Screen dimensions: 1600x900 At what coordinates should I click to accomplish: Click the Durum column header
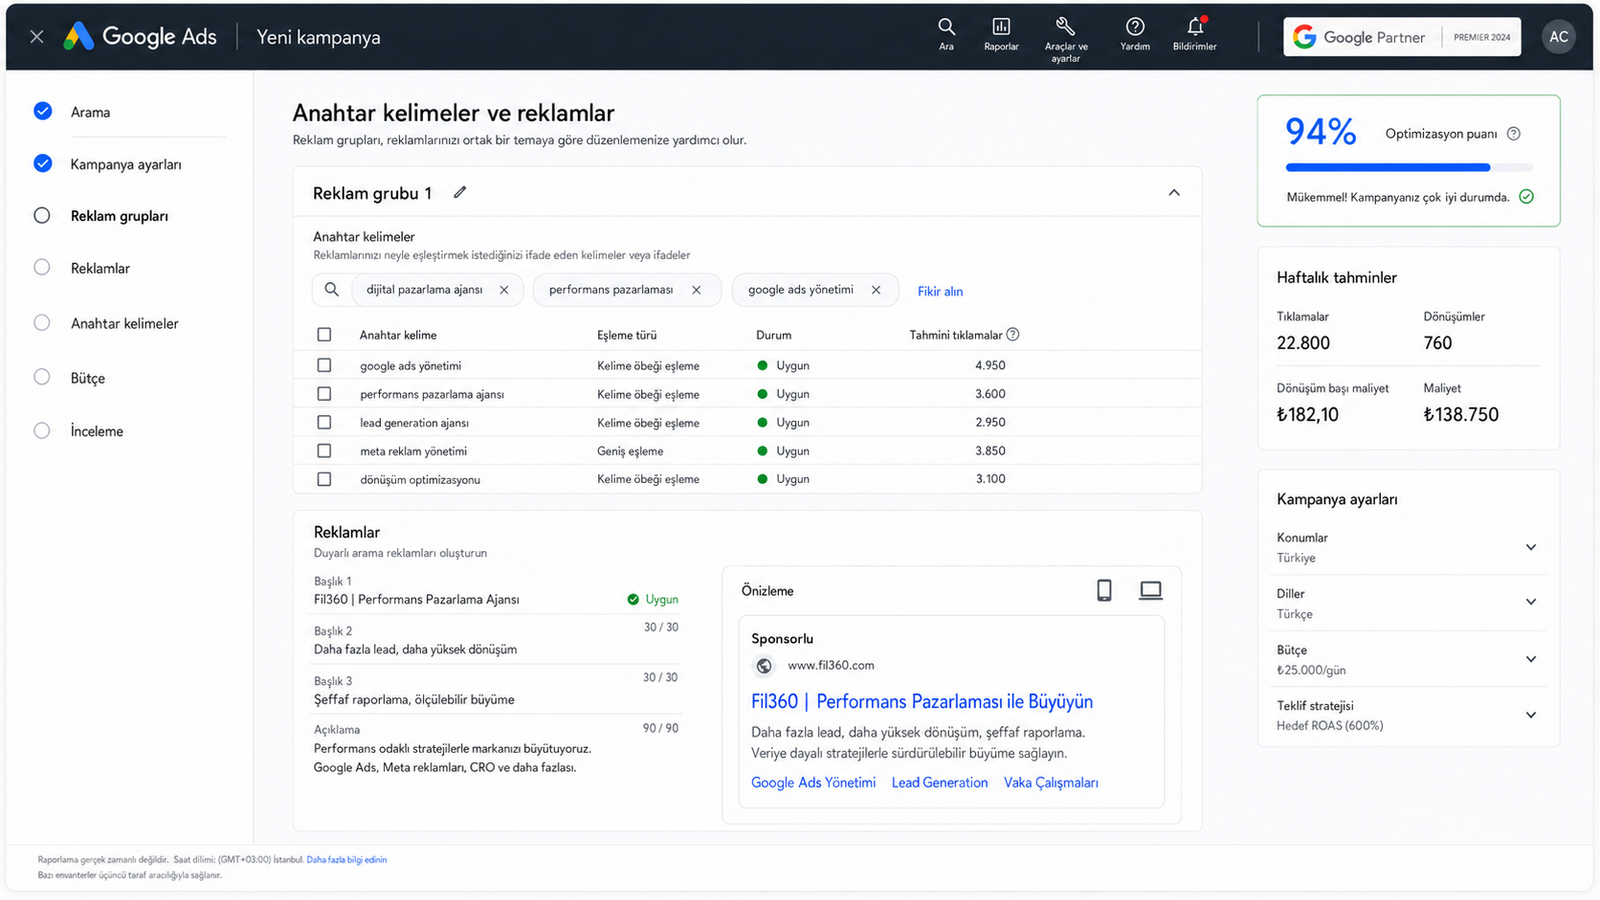[774, 335]
